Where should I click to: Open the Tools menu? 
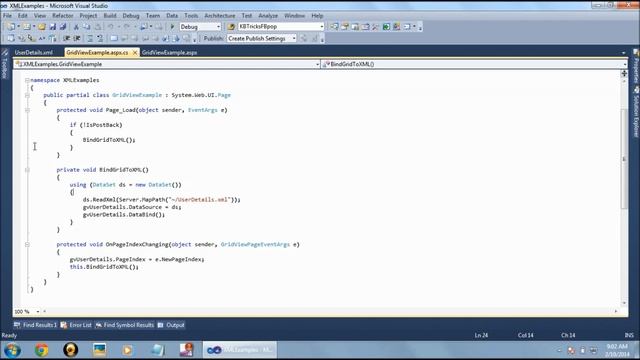pyautogui.click(x=191, y=16)
